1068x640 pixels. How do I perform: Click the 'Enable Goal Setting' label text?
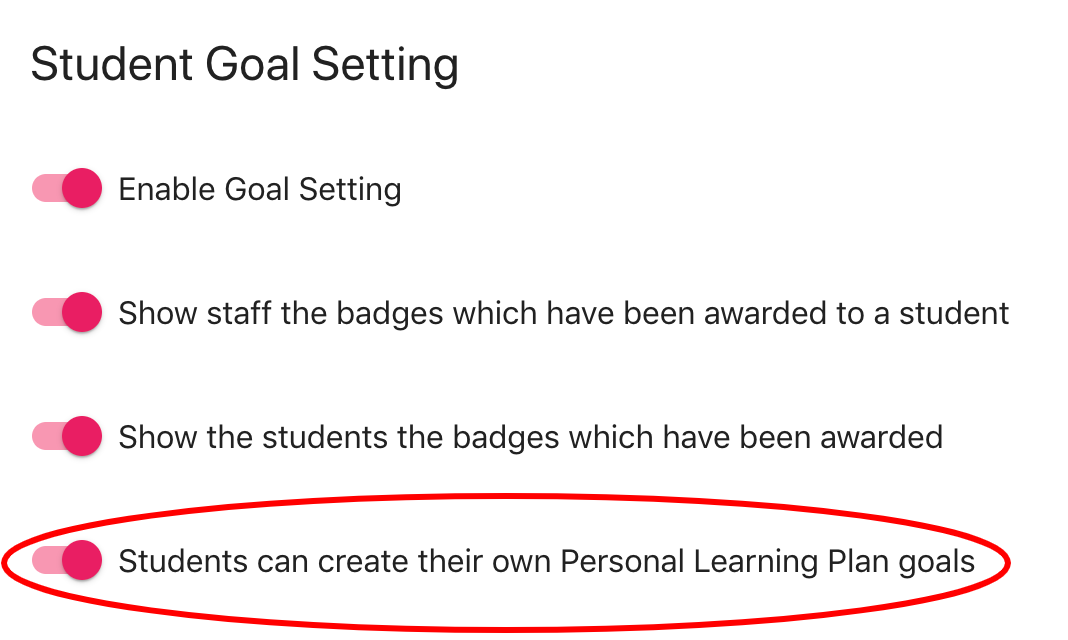[x=260, y=189]
